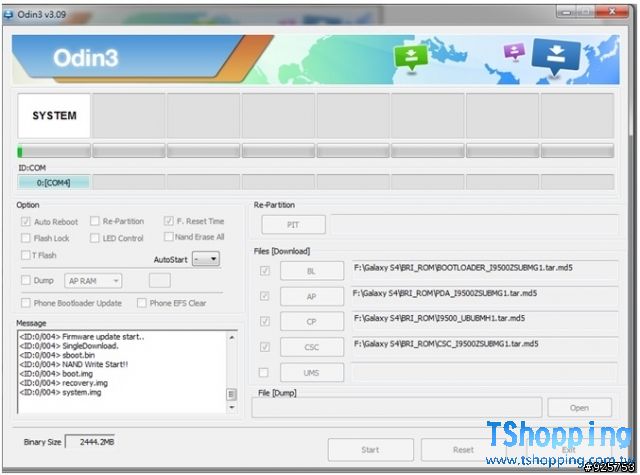Screen dimensions: 640x475
Task: Click the UMS file button
Action: [312, 373]
